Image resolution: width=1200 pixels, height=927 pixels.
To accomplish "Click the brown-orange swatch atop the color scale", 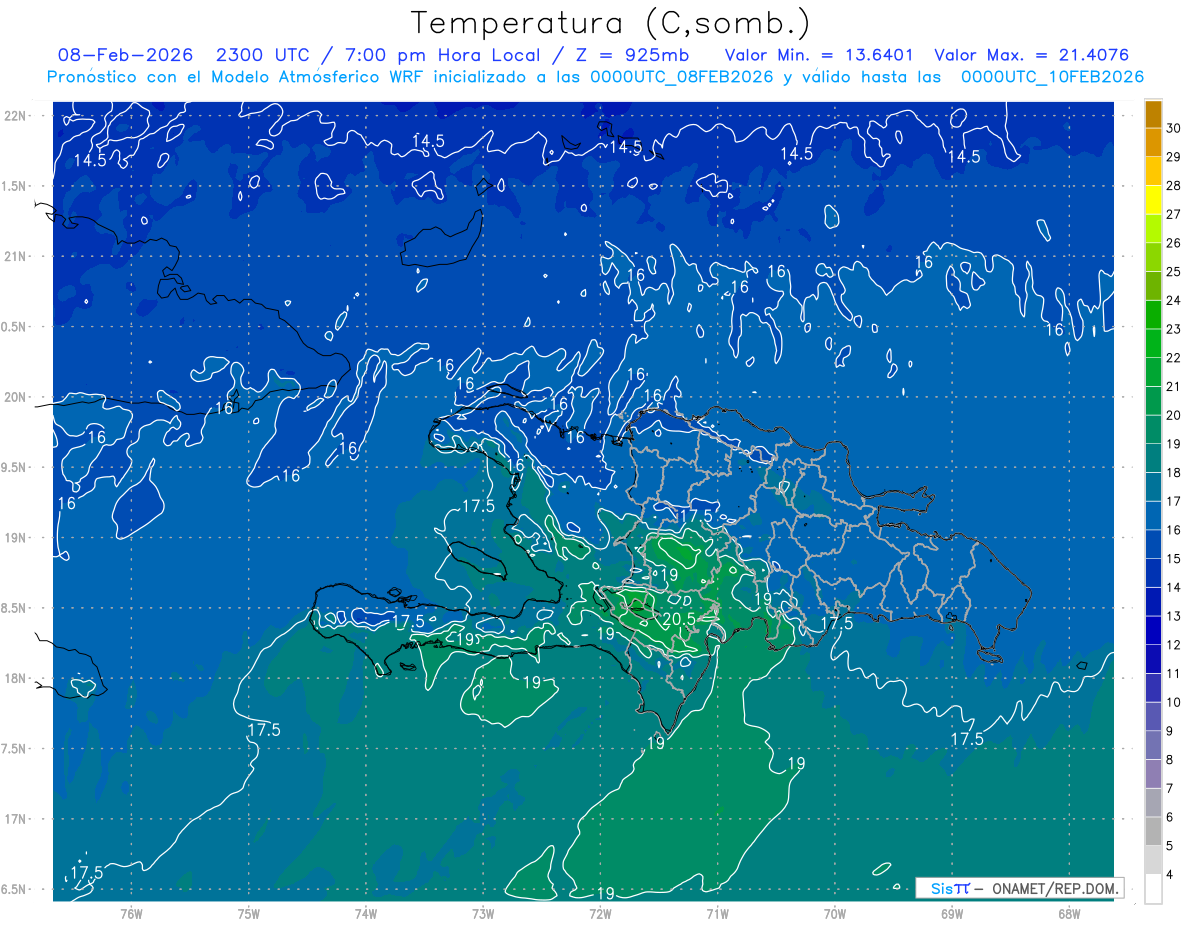I will [1153, 114].
